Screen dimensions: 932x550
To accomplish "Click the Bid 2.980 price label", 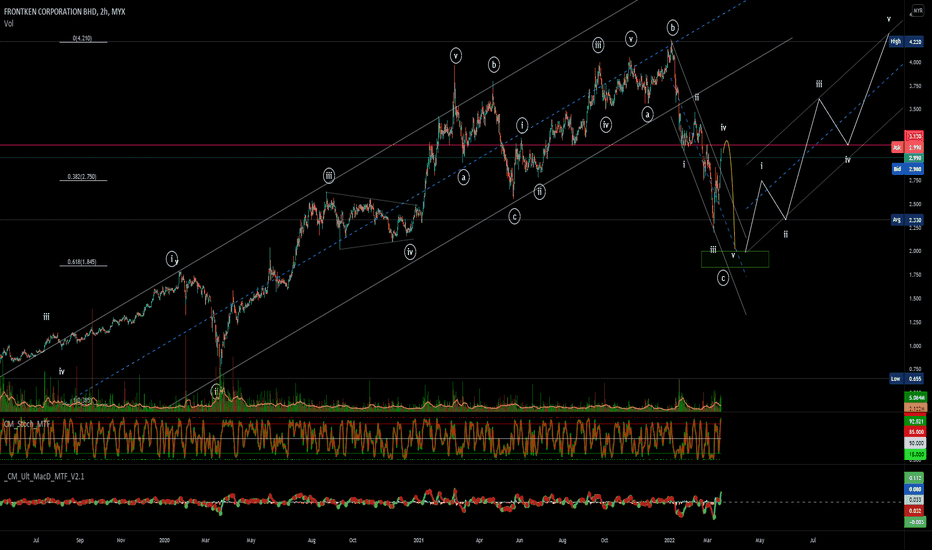I will pos(906,169).
